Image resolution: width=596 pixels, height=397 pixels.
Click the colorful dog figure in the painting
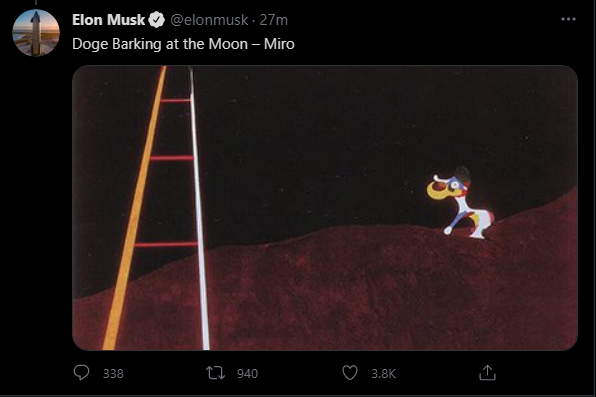tap(460, 203)
